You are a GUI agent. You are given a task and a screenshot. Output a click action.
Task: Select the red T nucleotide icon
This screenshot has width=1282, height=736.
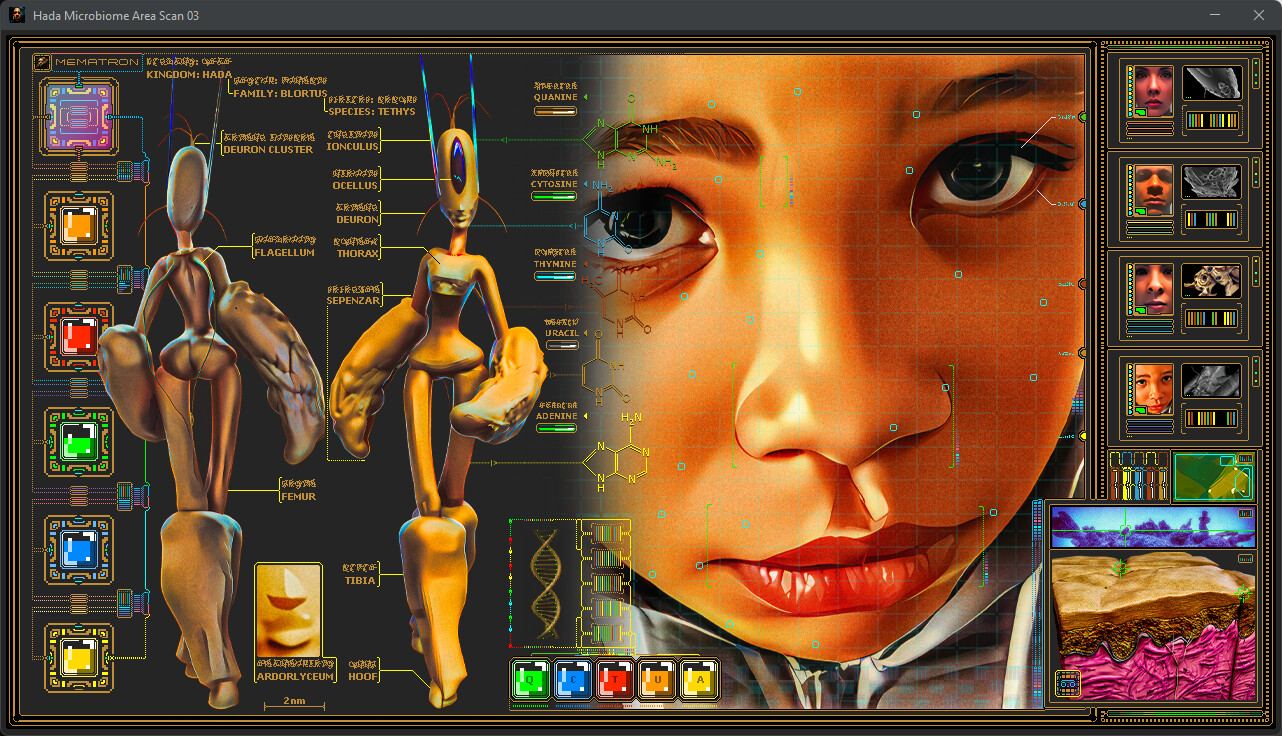point(615,677)
